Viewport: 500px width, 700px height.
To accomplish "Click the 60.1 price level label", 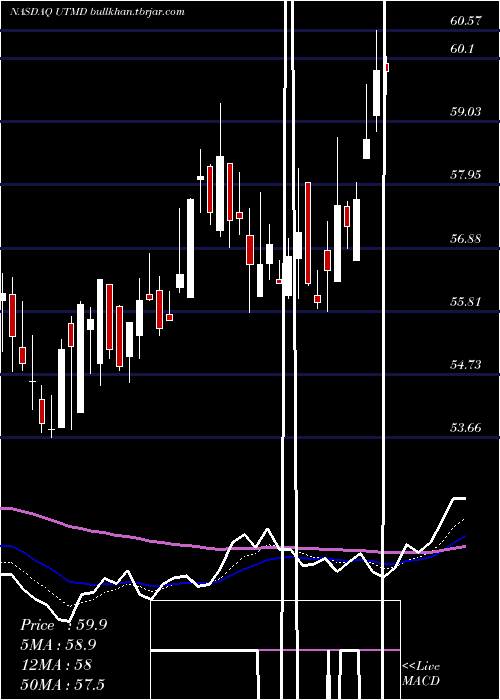I will (x=462, y=49).
